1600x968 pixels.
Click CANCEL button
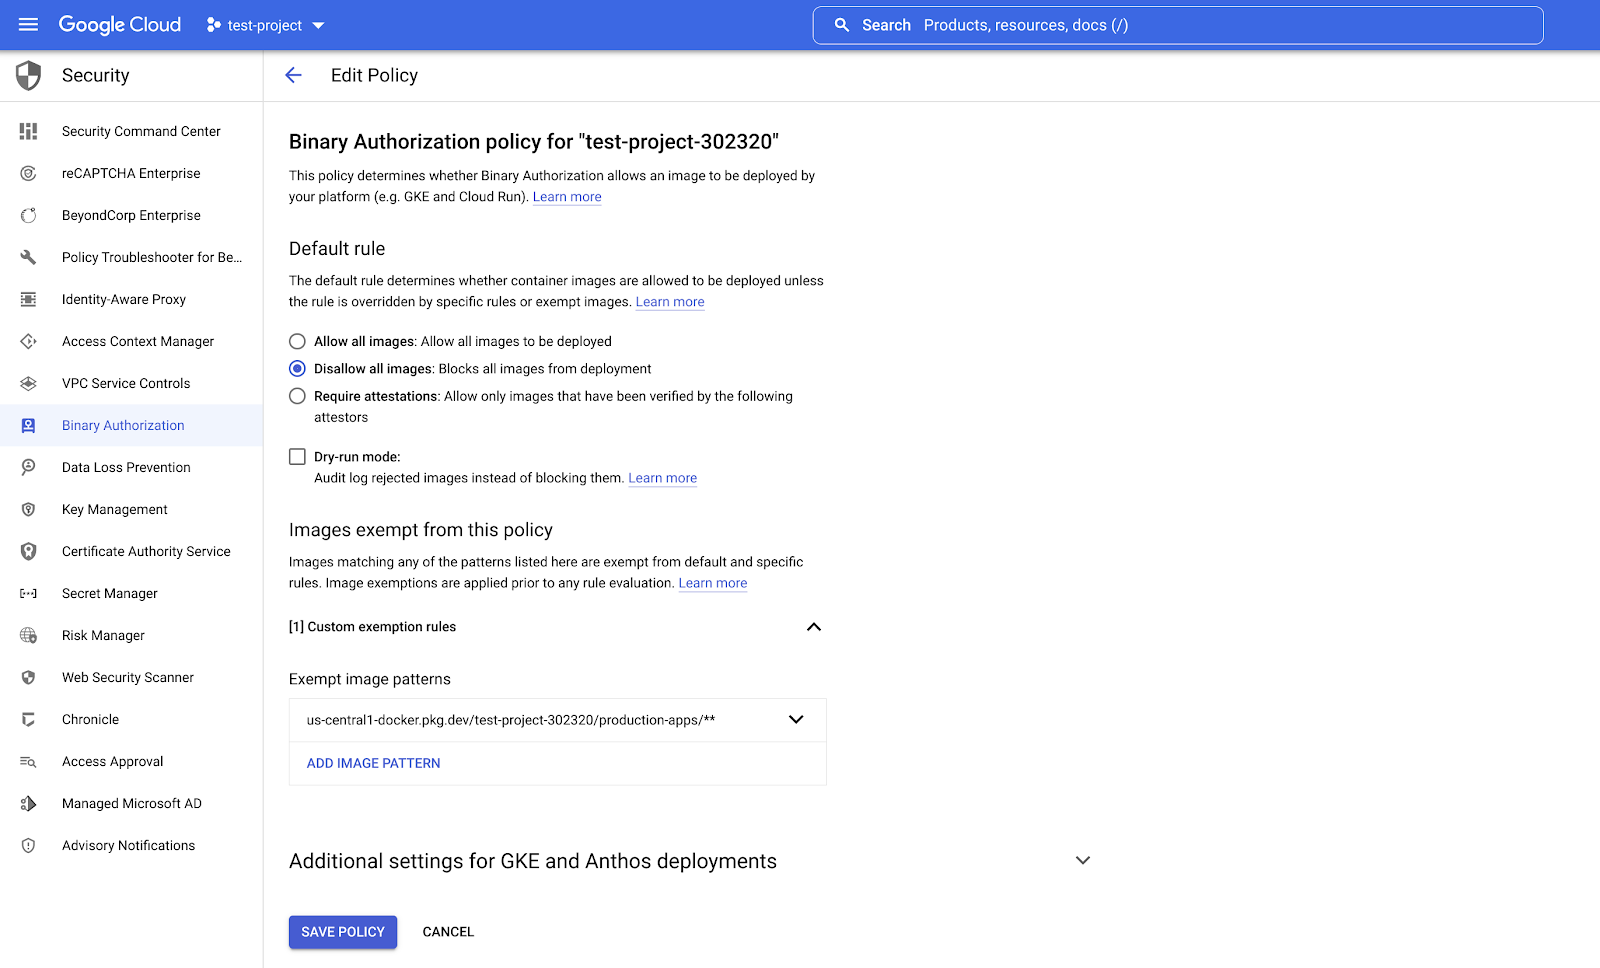[x=448, y=932]
